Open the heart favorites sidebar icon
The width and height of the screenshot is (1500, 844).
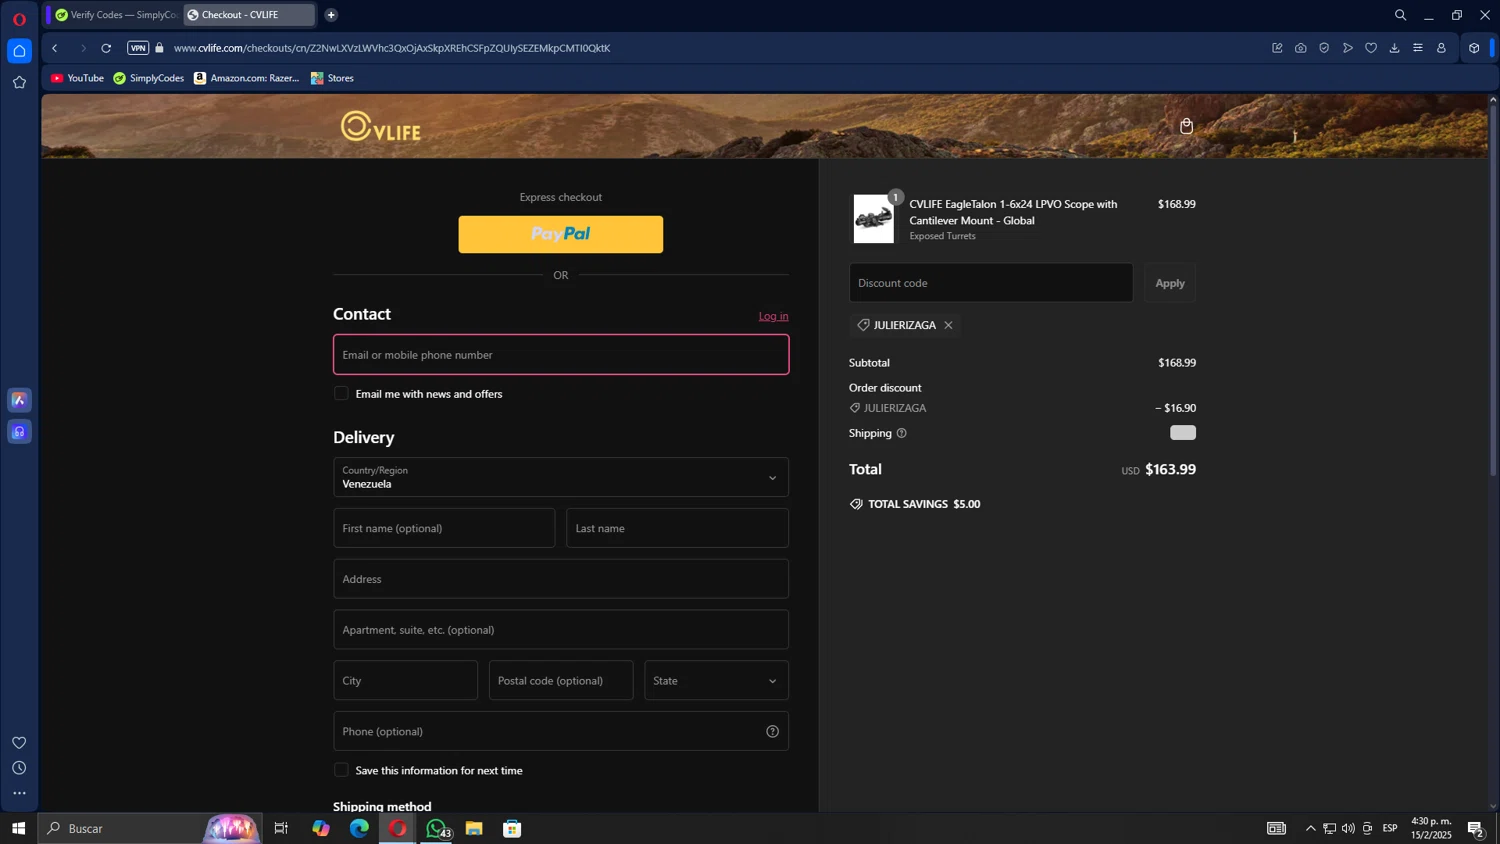tap(19, 742)
